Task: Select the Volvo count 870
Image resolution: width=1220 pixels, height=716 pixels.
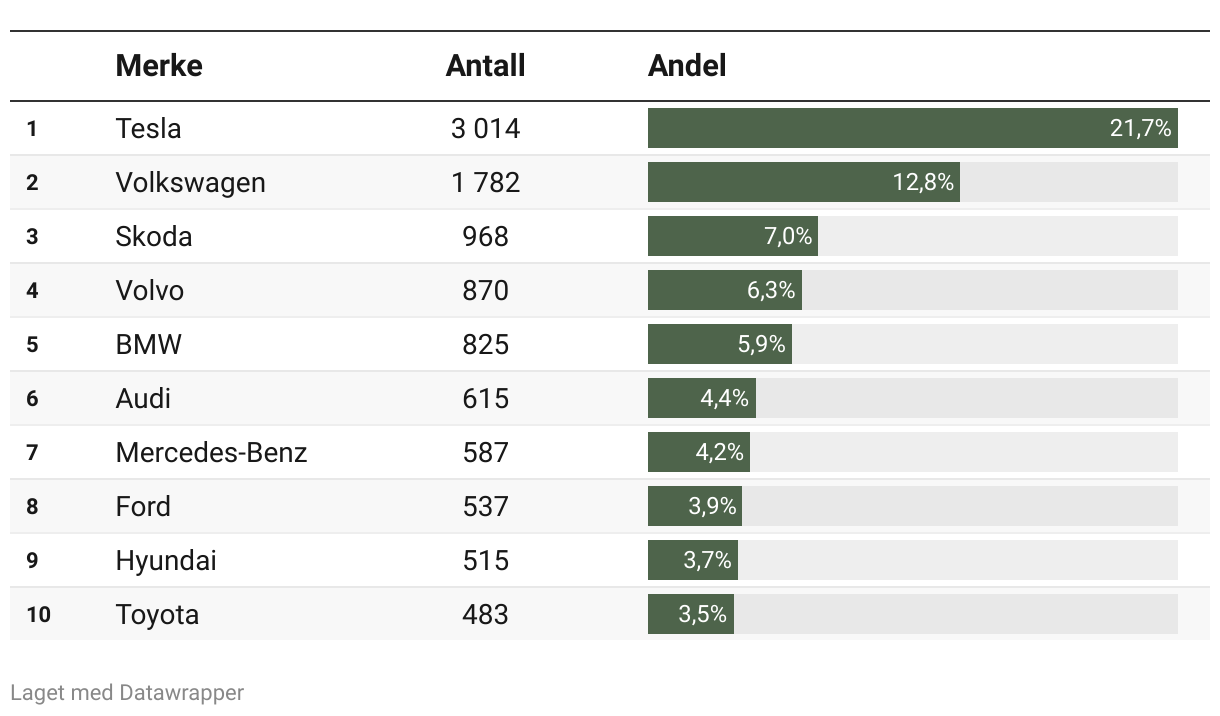Action: tap(486, 290)
